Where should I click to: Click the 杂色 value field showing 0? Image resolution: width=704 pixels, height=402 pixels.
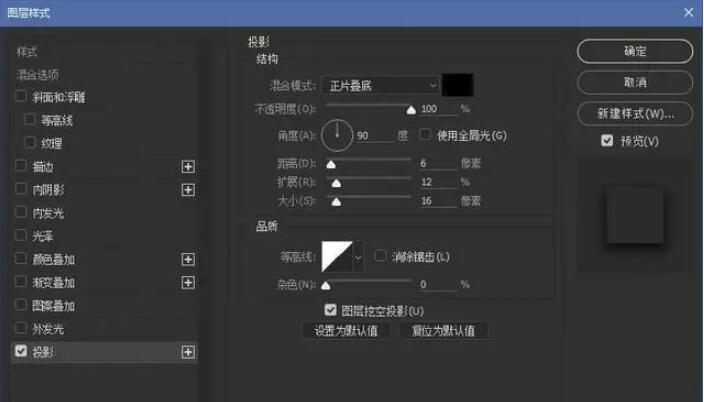coord(438,284)
